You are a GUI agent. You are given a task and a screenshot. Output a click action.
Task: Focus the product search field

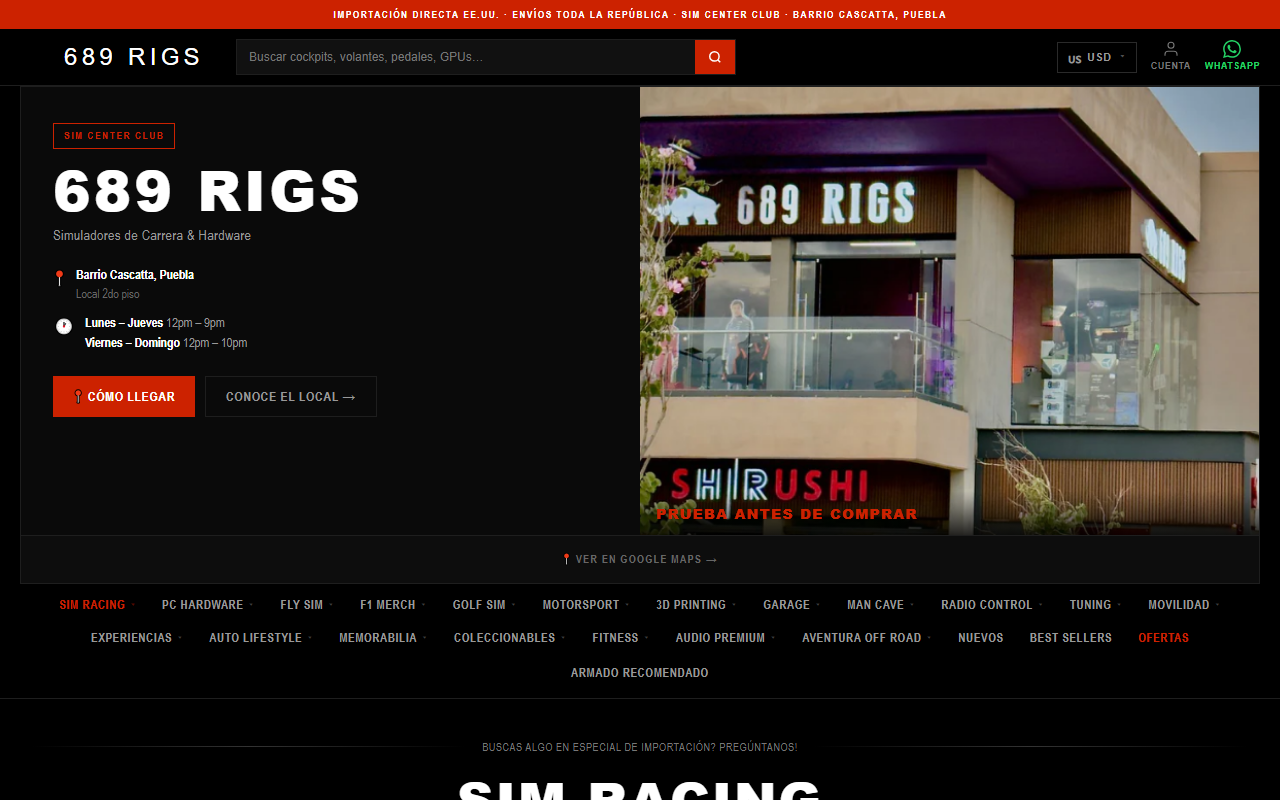466,57
